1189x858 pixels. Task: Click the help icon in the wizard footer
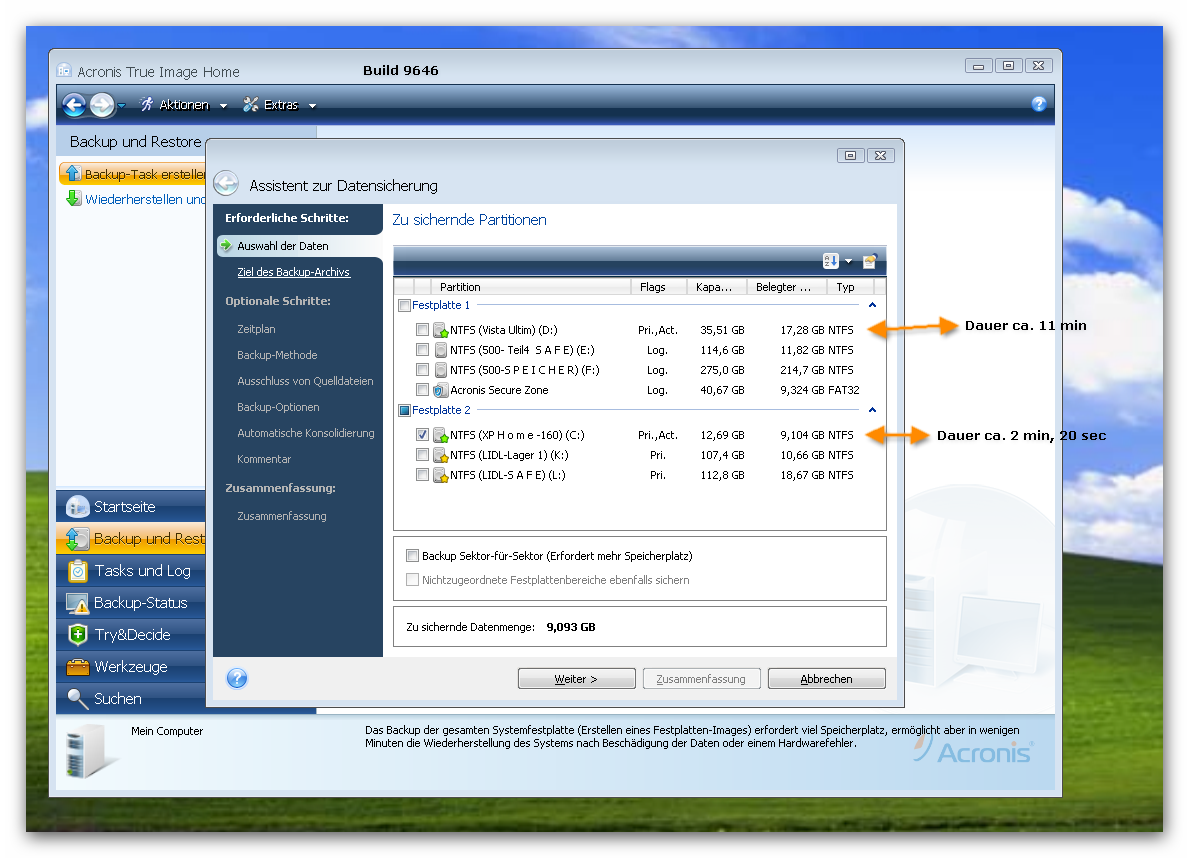click(237, 678)
